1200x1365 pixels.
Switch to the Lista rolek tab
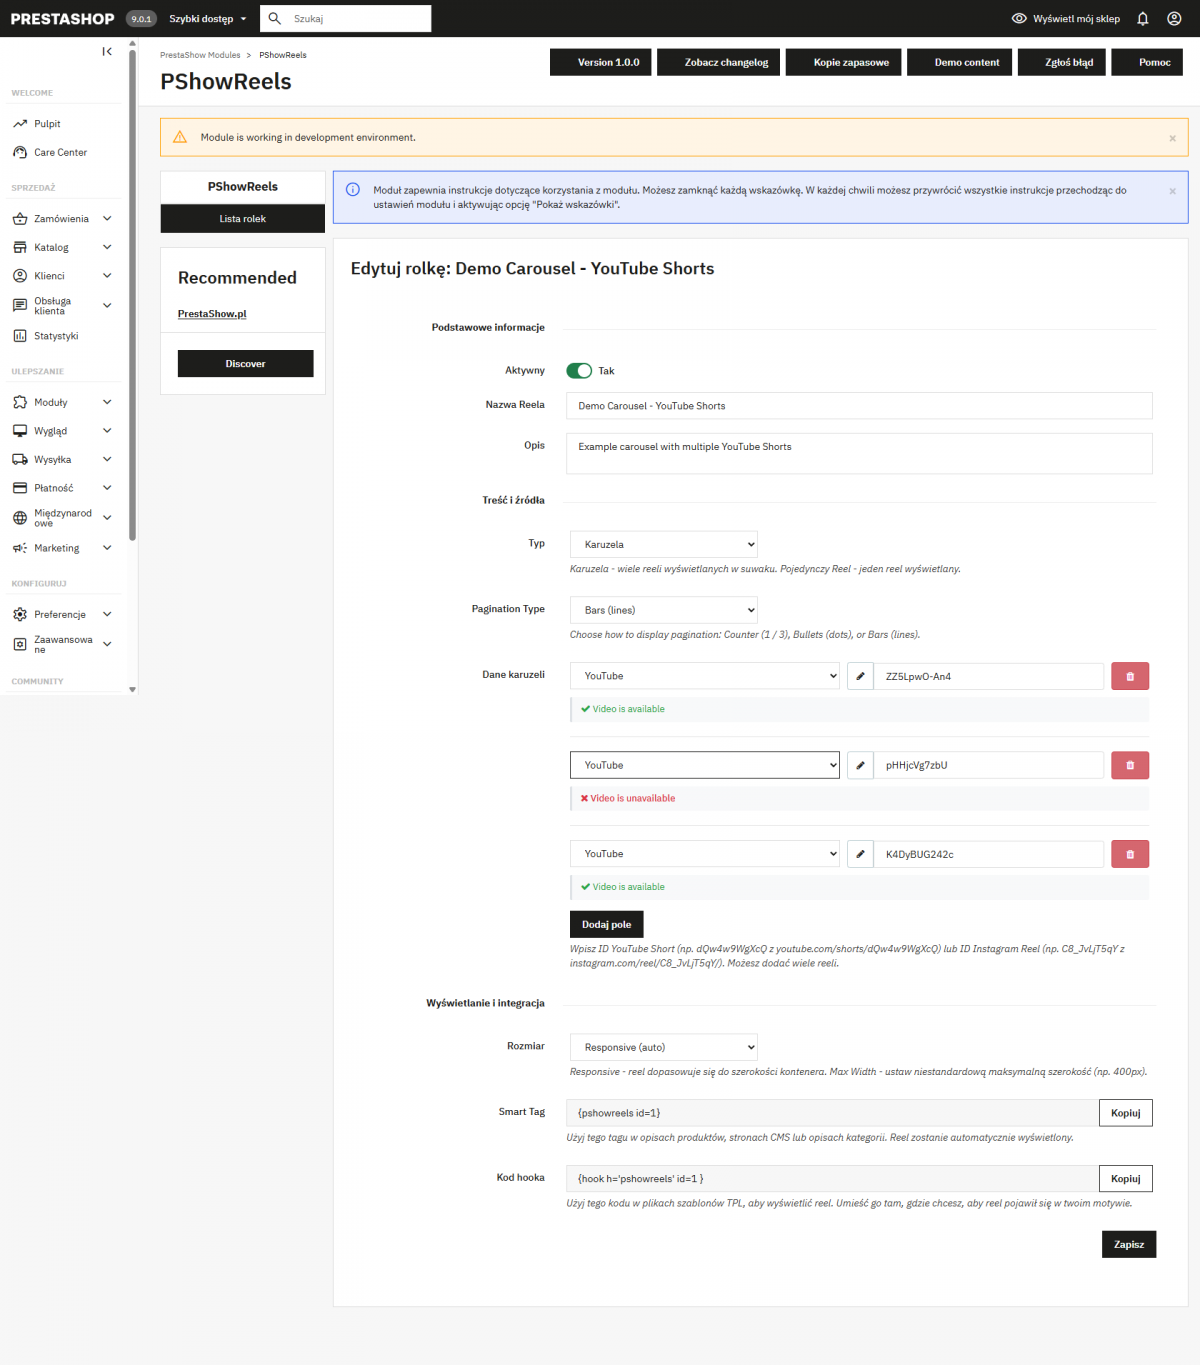tap(242, 218)
